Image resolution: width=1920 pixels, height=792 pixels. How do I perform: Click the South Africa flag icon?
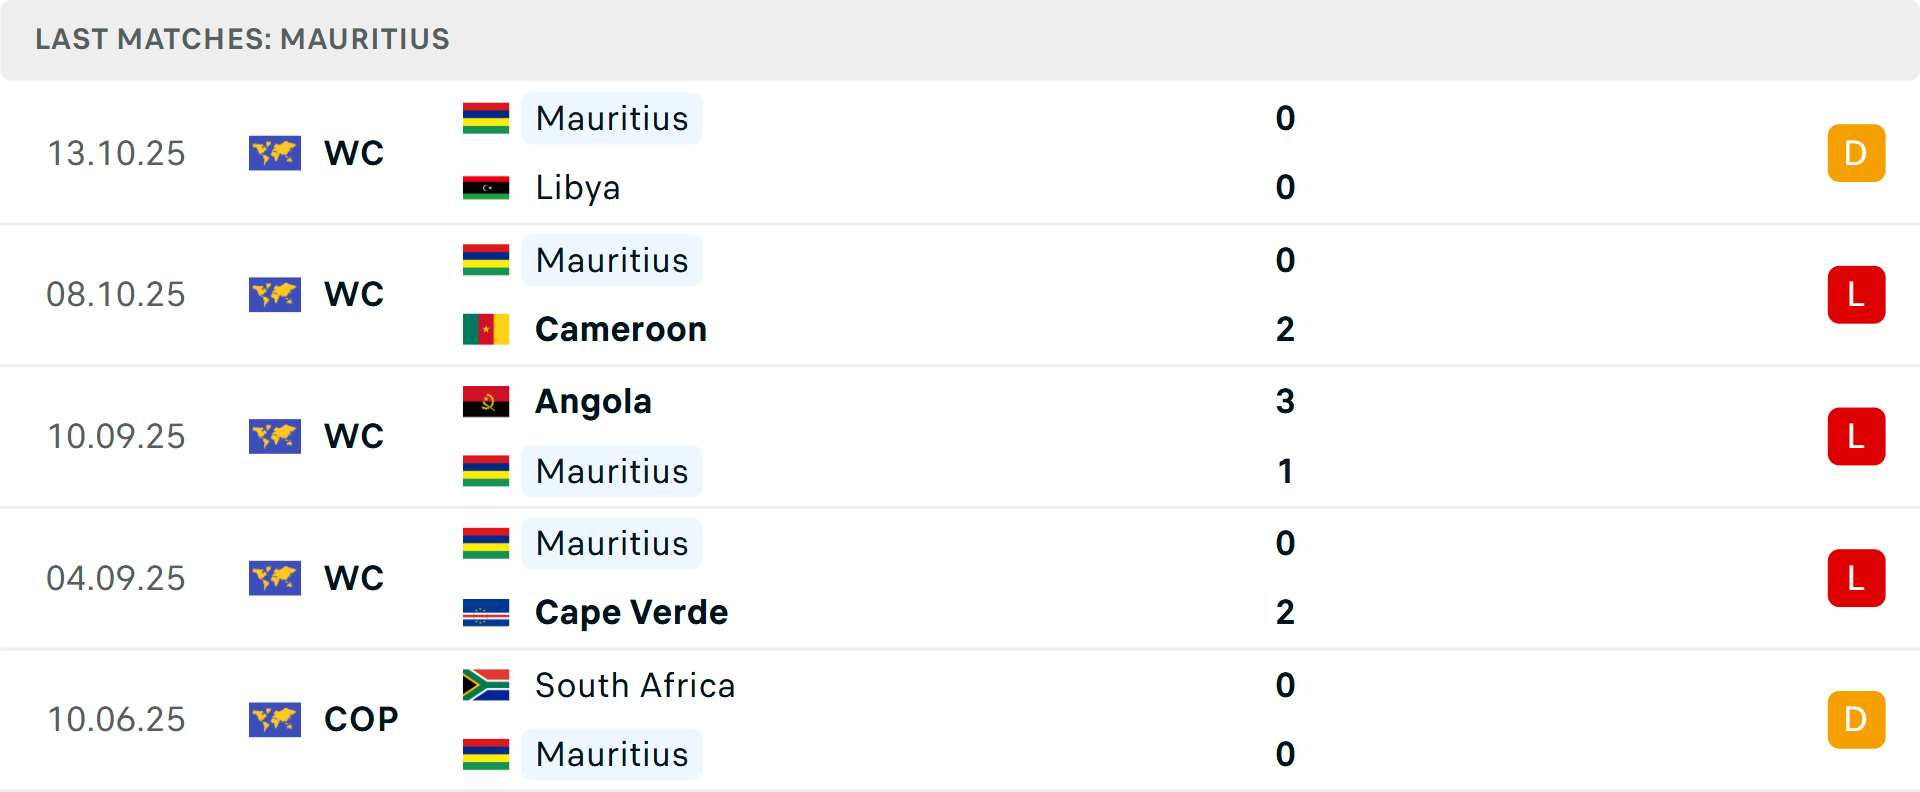click(x=486, y=685)
